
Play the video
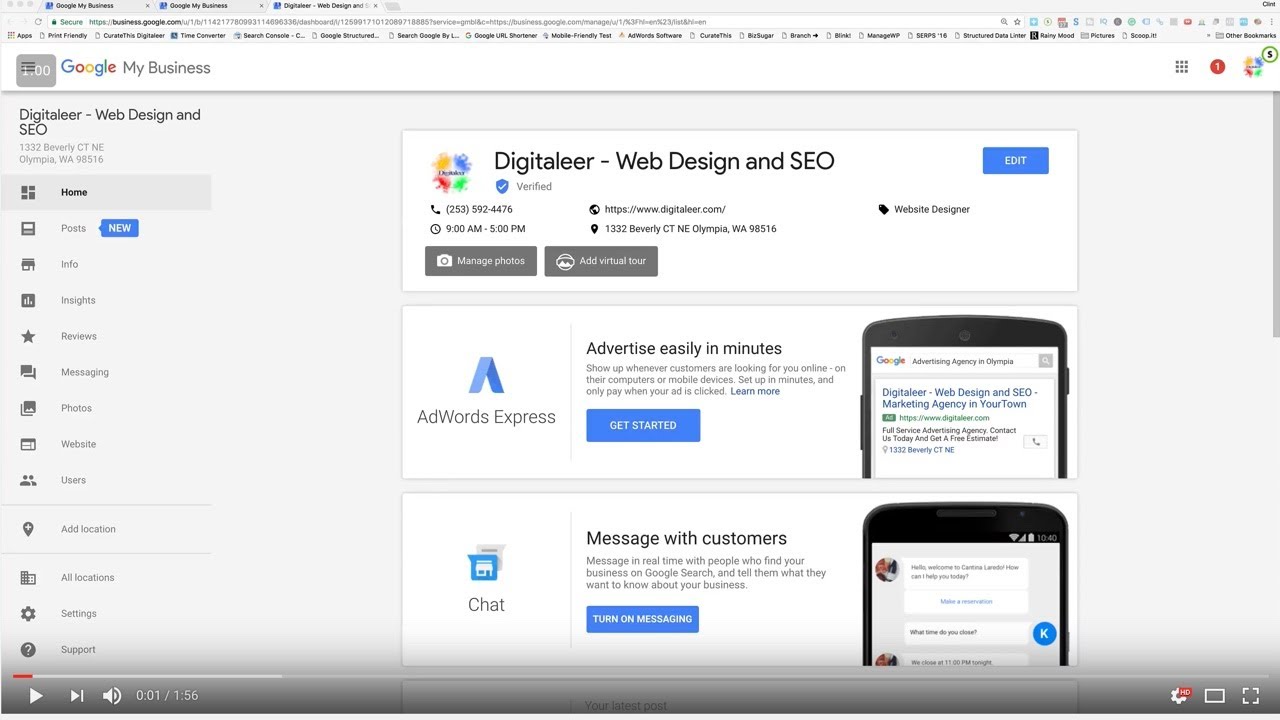pos(36,696)
